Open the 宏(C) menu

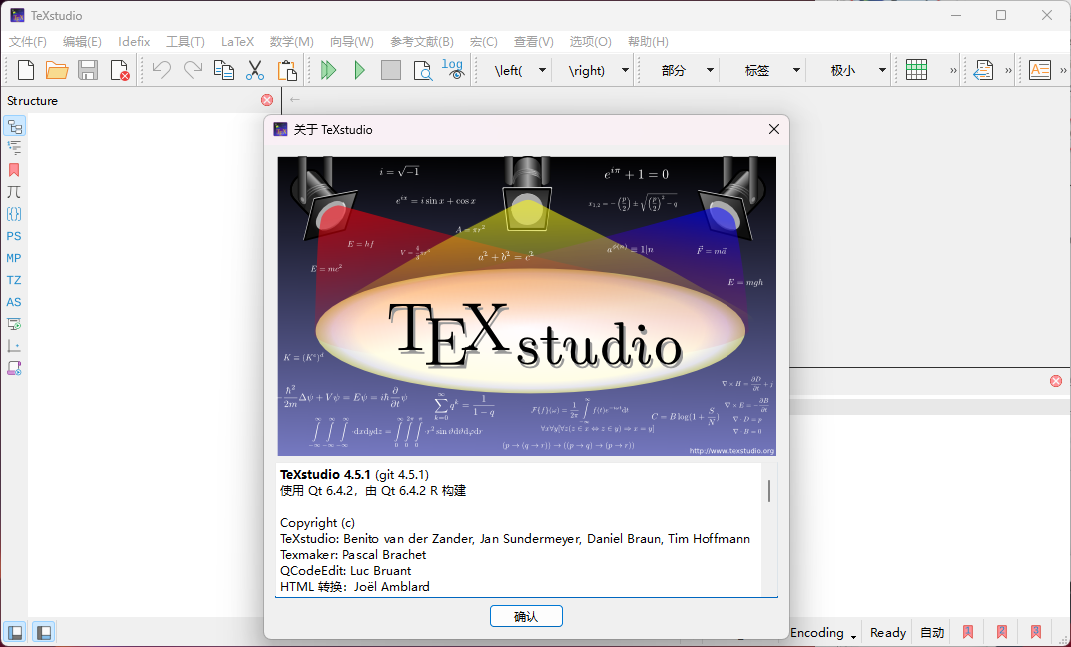484,42
